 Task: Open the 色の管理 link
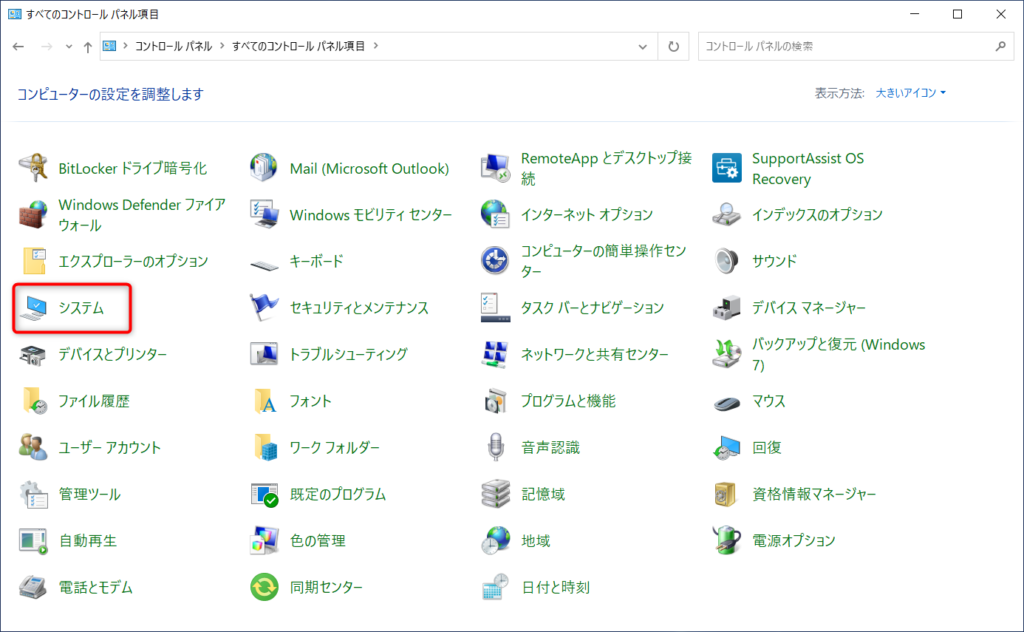point(317,541)
